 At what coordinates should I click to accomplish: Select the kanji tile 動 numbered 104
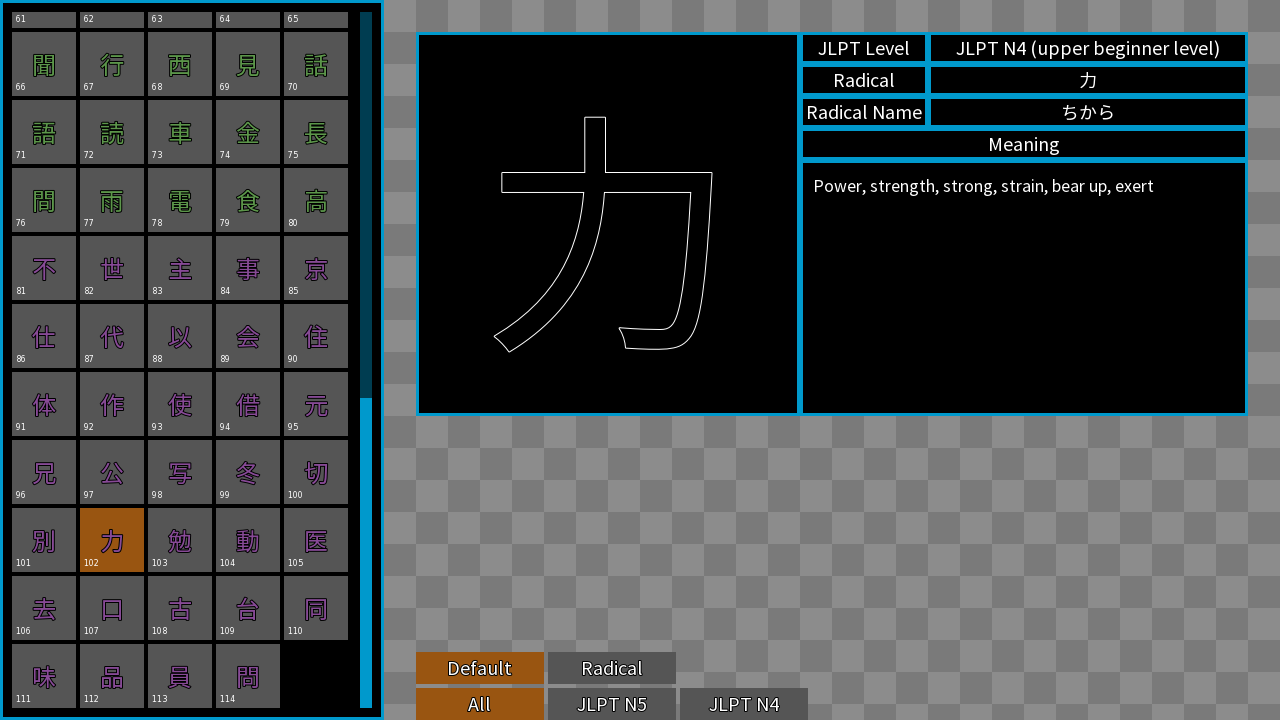coord(248,539)
